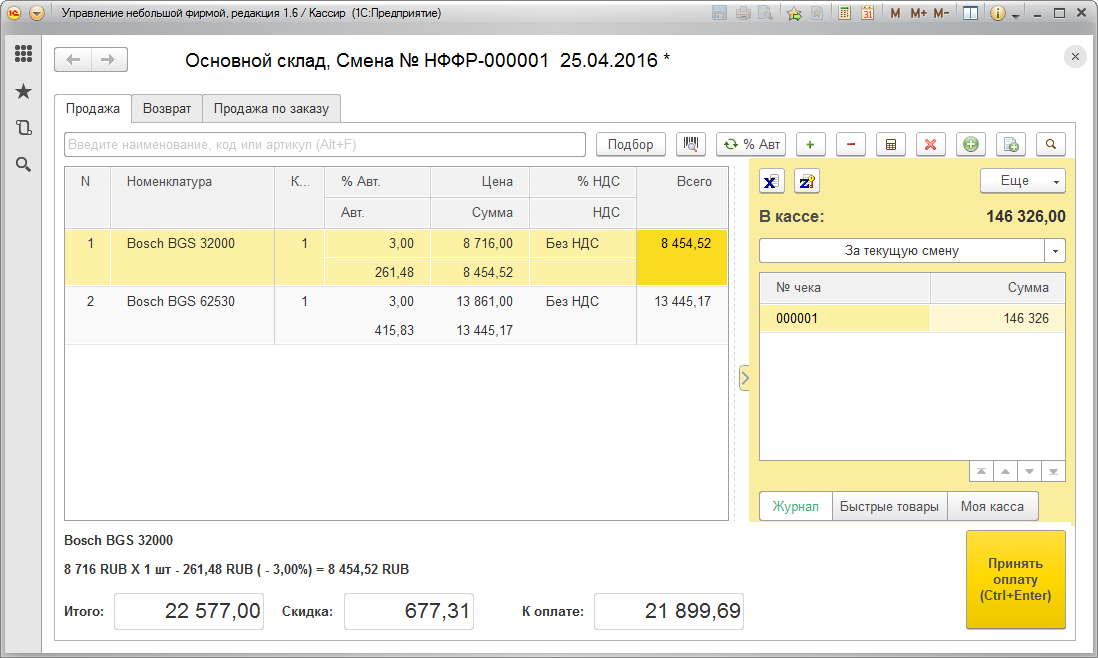Jump to first receipt arrow button

(x=981, y=471)
